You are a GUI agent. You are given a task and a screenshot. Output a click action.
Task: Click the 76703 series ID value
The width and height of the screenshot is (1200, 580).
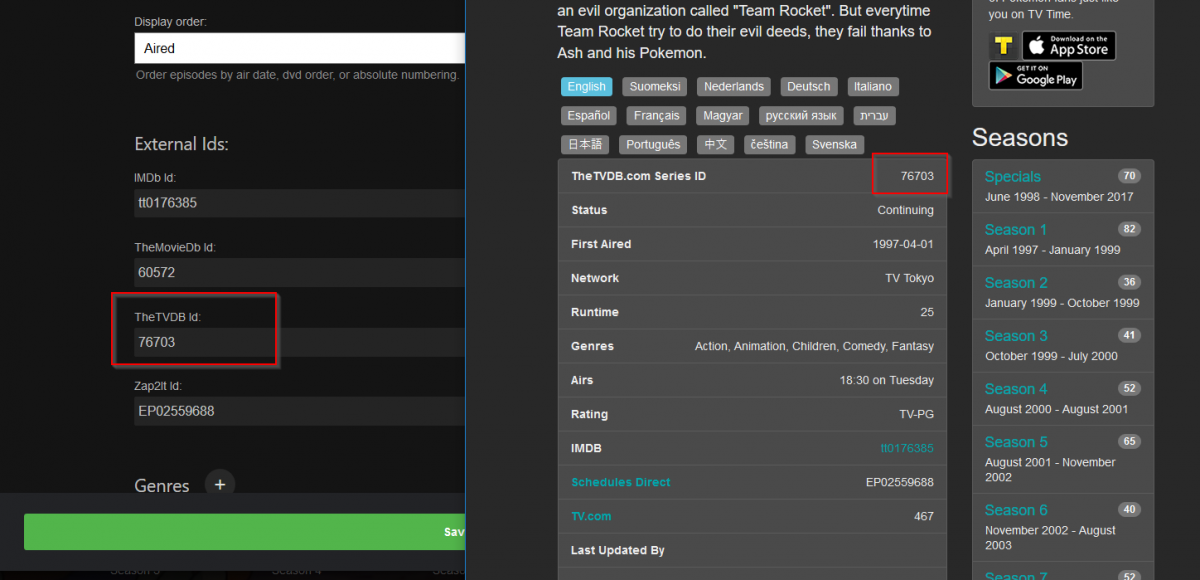click(917, 176)
